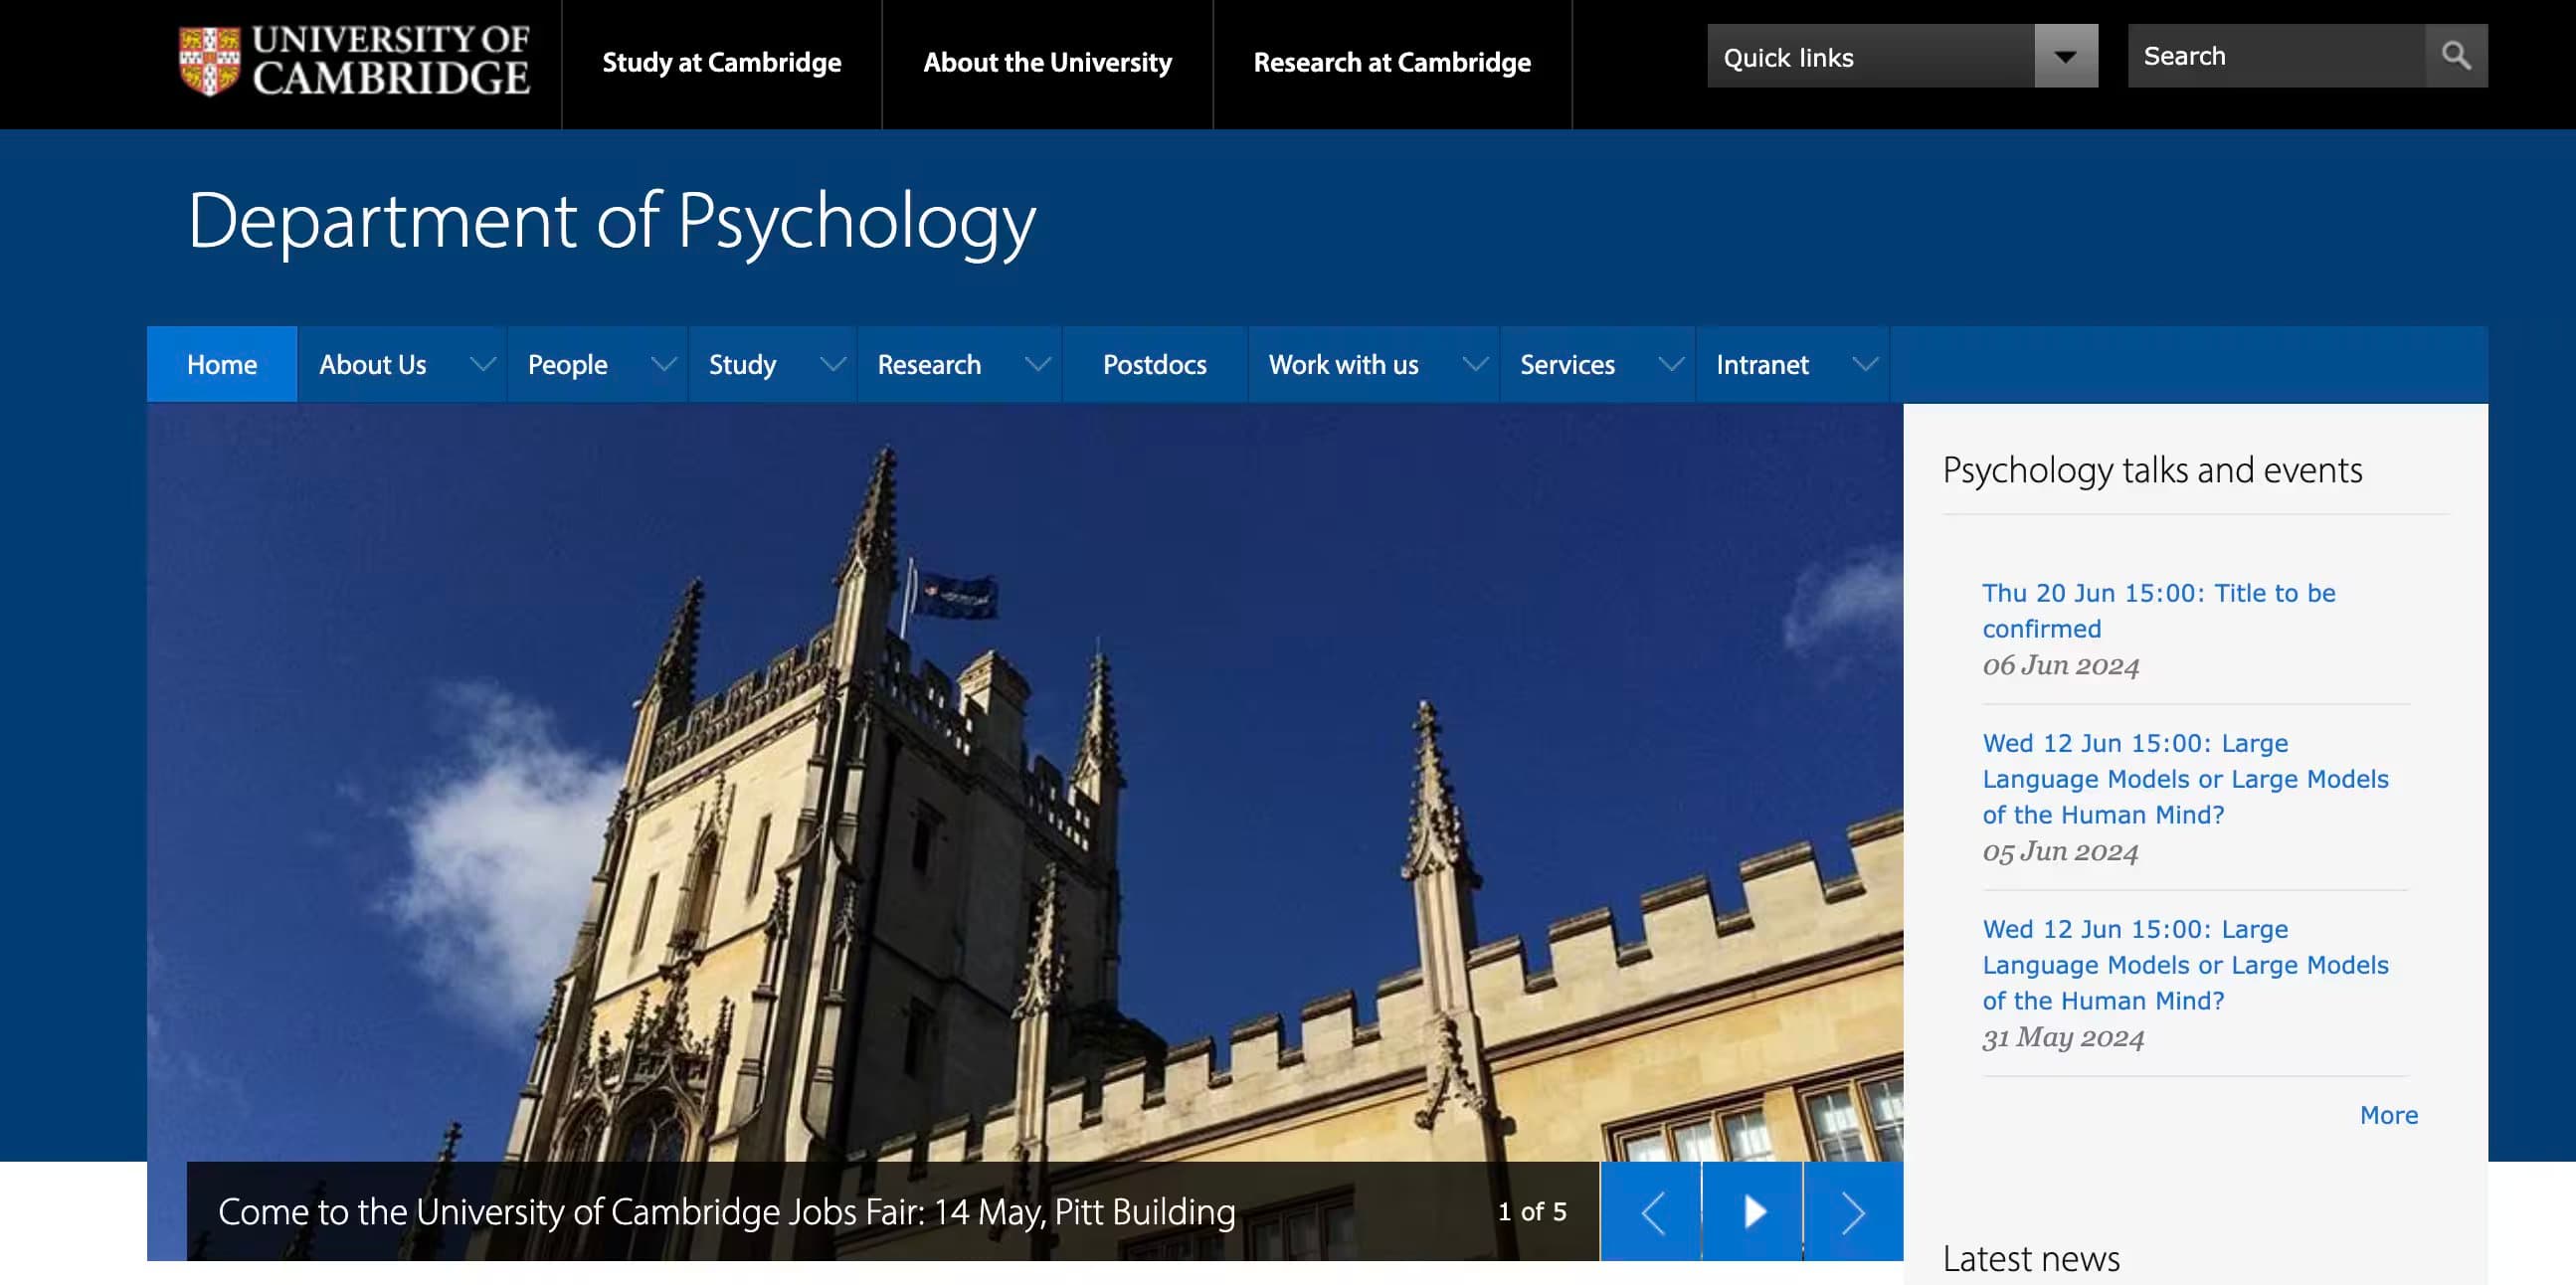The height and width of the screenshot is (1285, 2576).
Task: Expand the About Us chevron
Action: [x=483, y=364]
